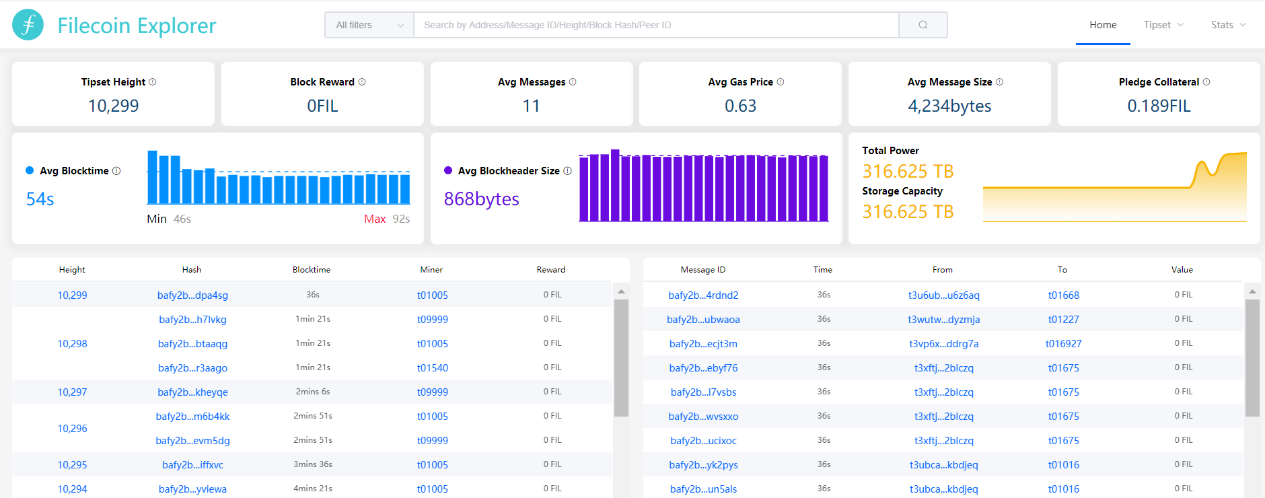Click blocks table scrollbar up arrow
The width and height of the screenshot is (1265, 498).
620,291
